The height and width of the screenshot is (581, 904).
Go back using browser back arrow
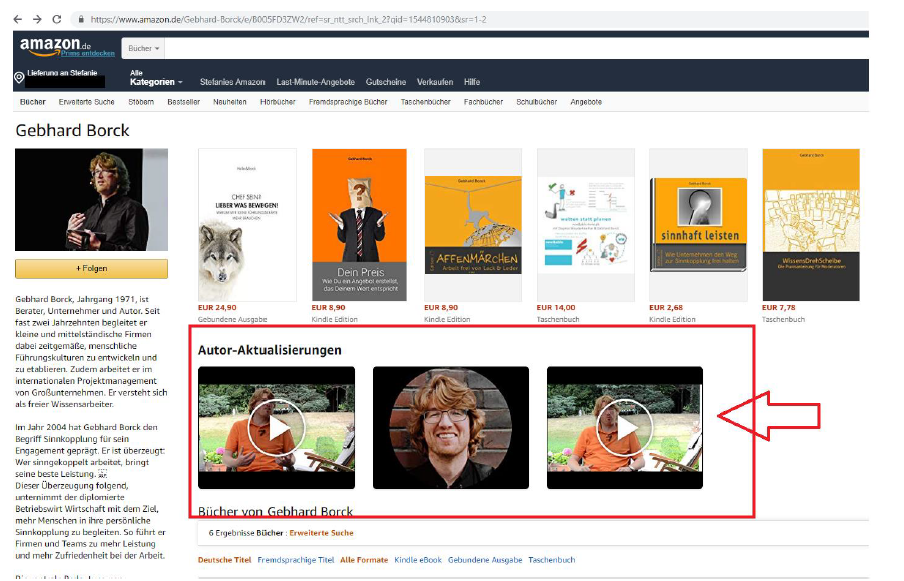pos(18,20)
